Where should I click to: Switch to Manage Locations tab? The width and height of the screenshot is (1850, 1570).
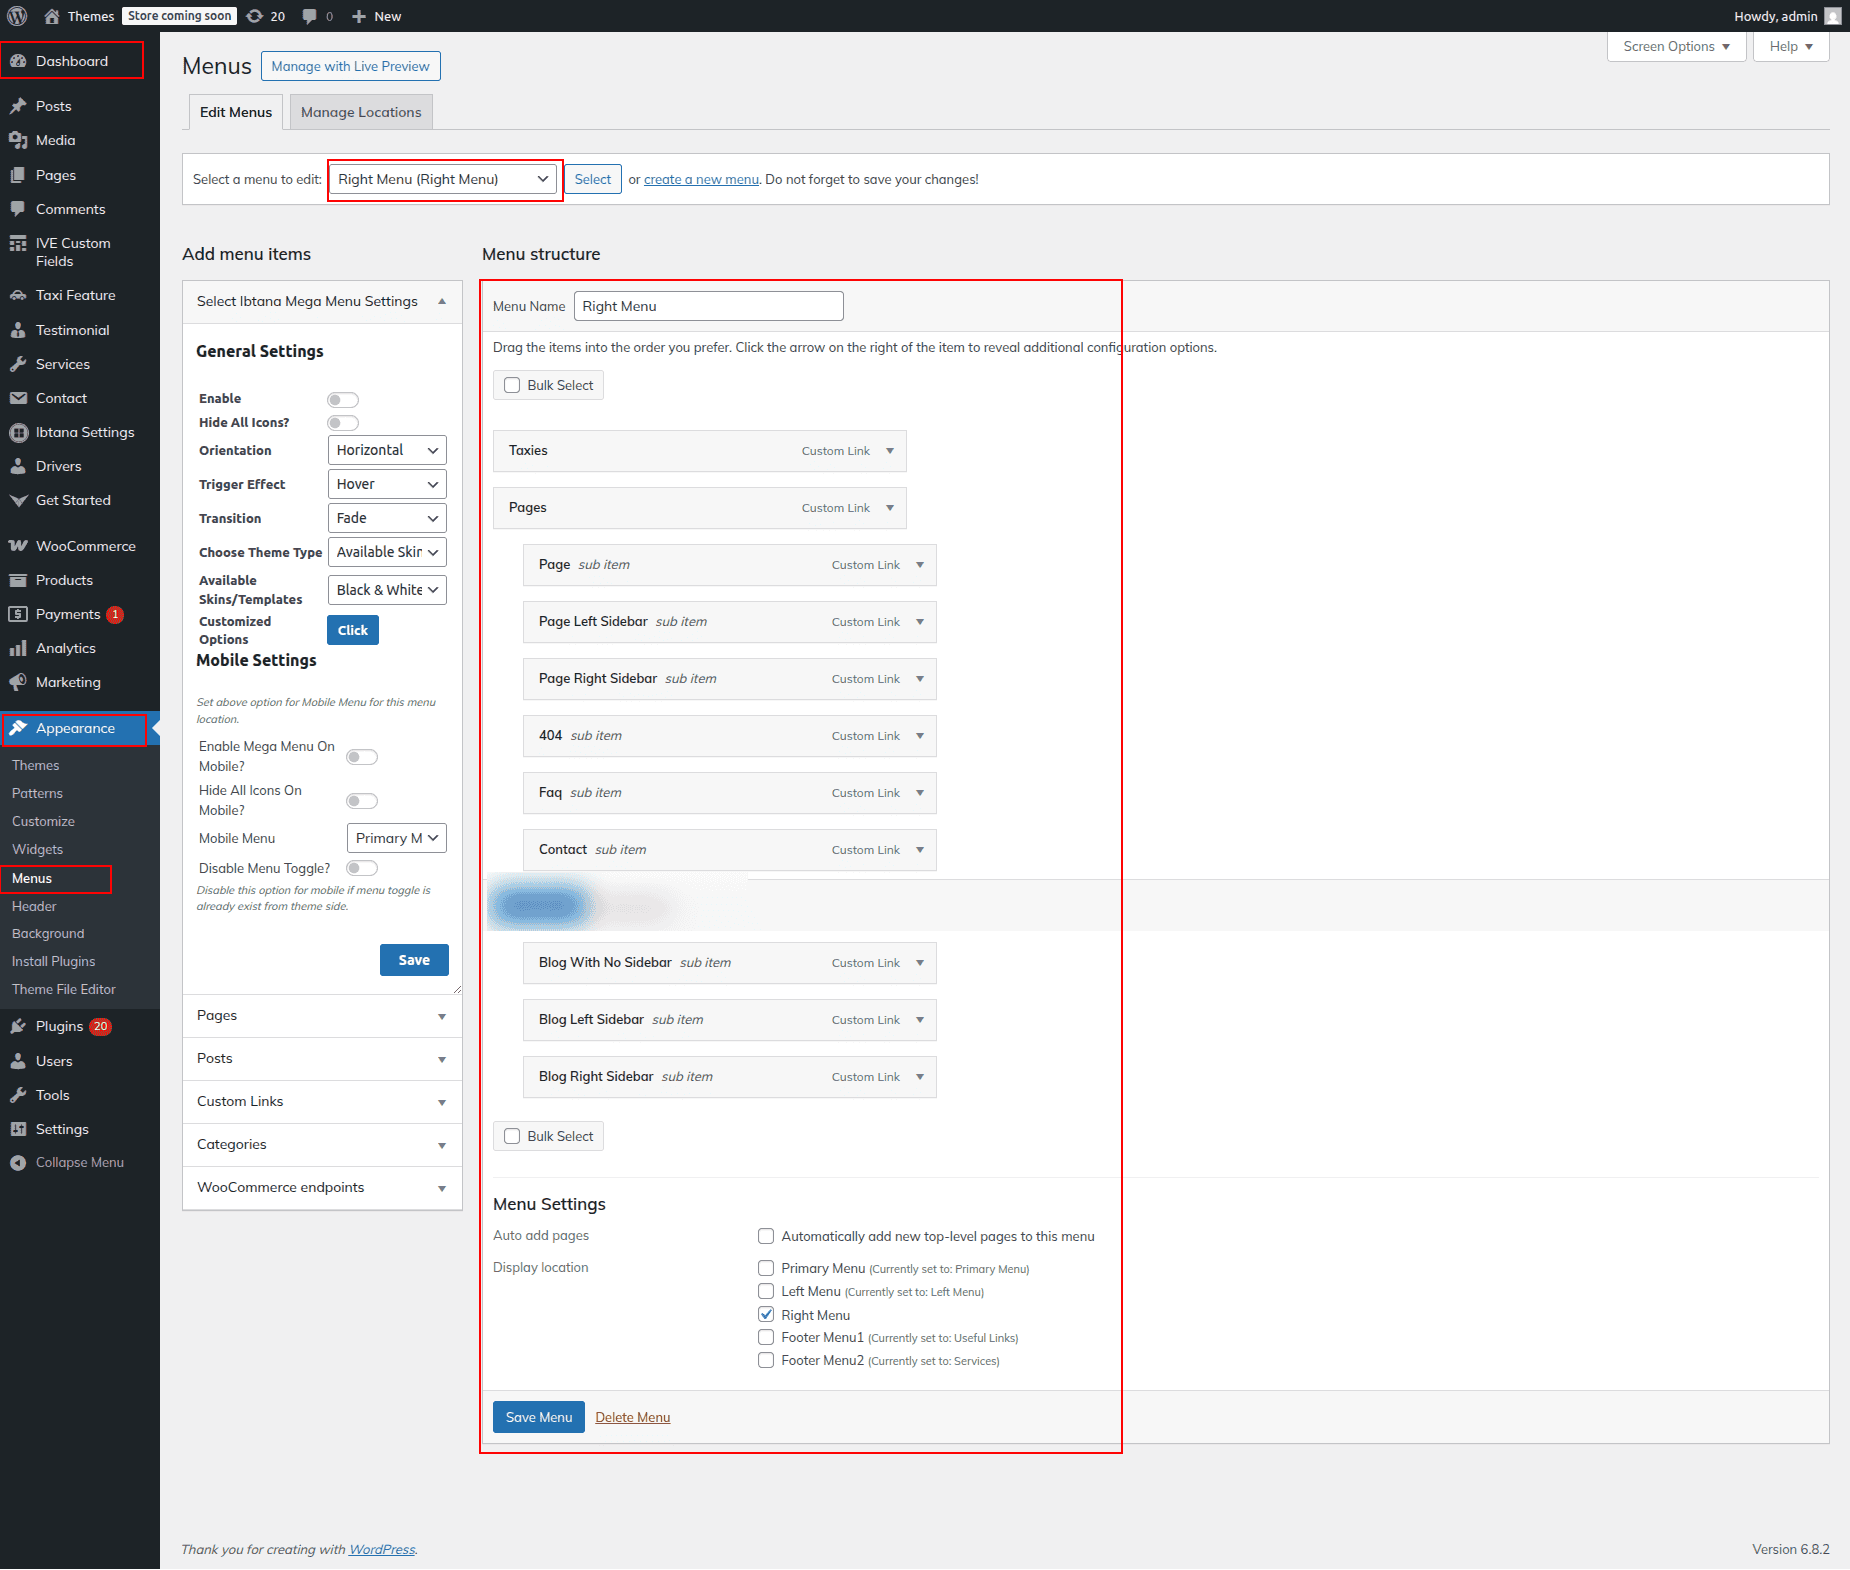(361, 112)
